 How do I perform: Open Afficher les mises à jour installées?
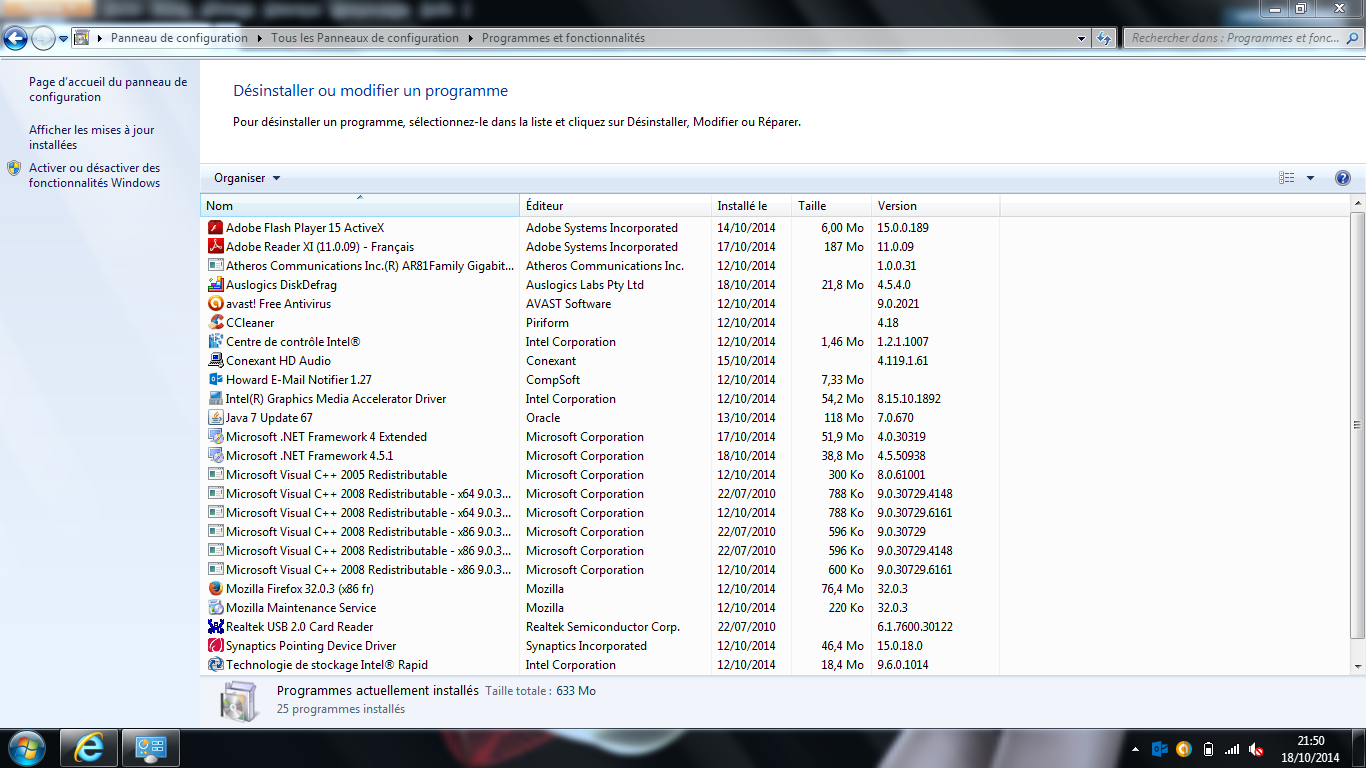coord(92,138)
